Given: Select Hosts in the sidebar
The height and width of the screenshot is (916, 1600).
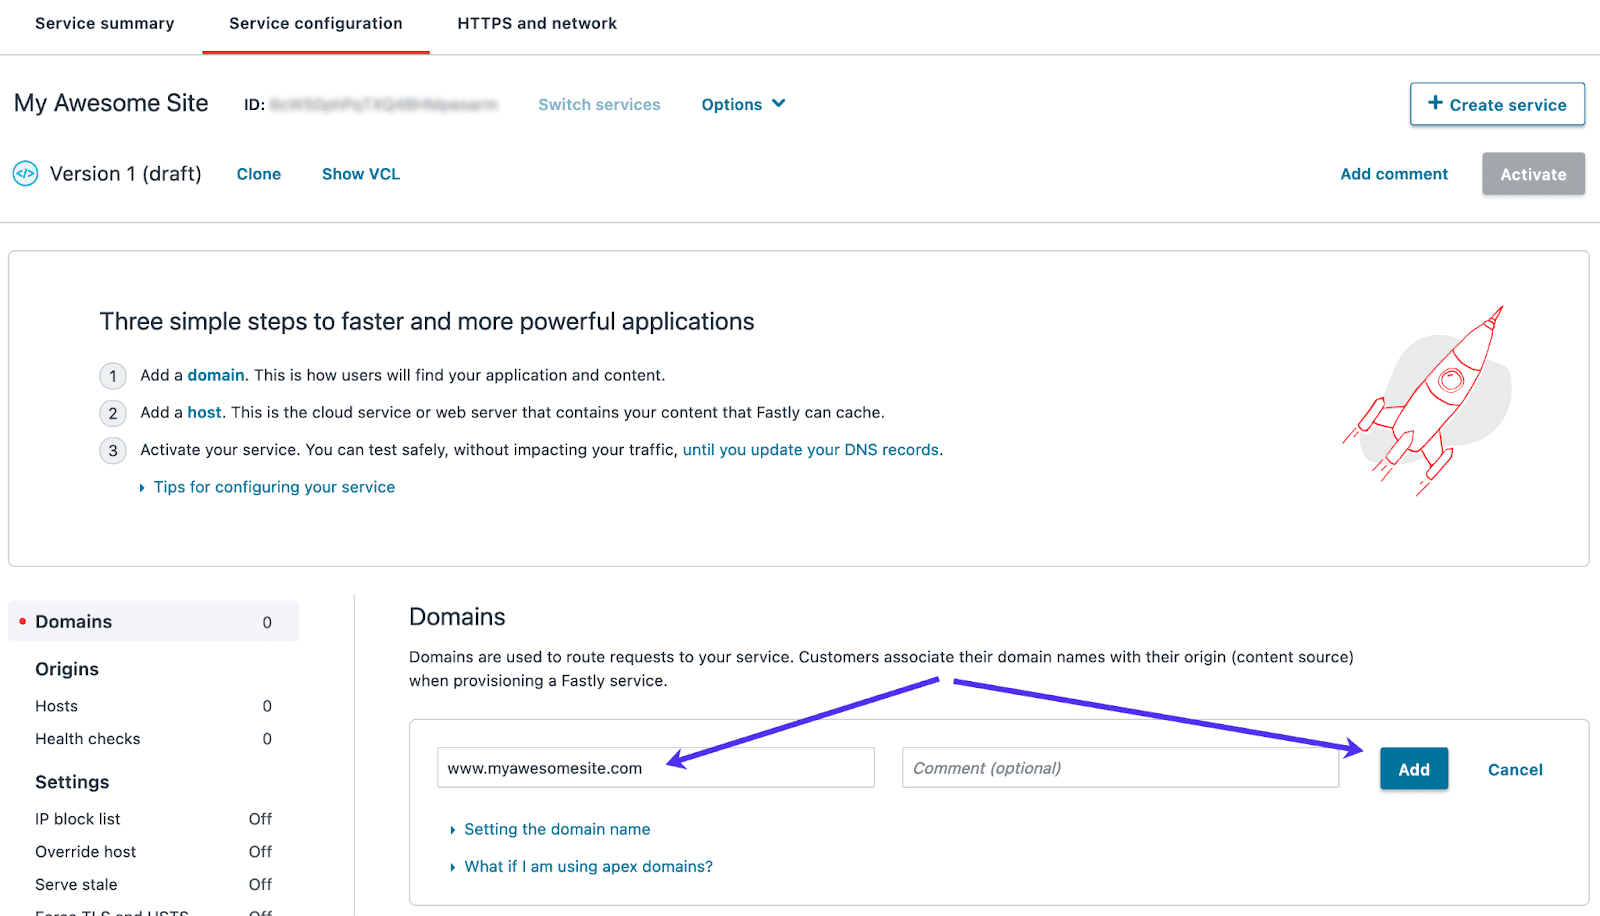Looking at the screenshot, I should point(56,705).
